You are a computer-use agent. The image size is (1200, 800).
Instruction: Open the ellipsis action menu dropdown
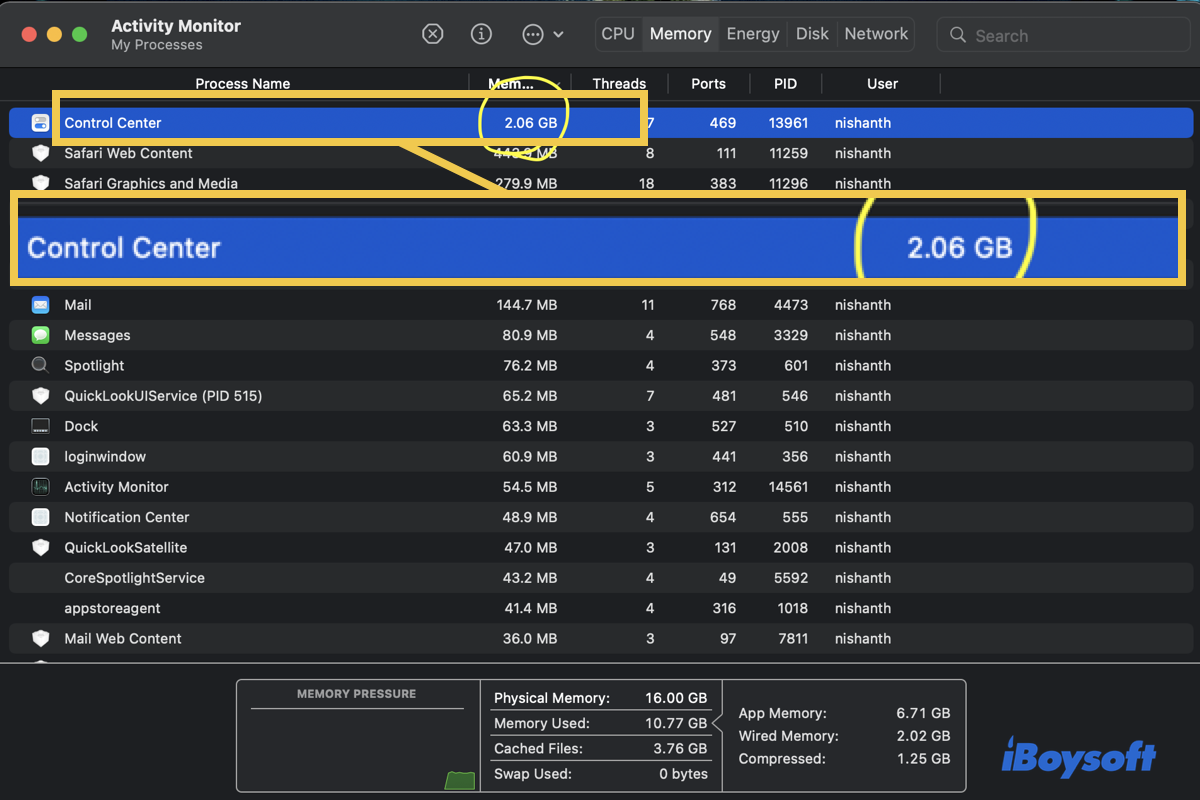(x=543, y=34)
